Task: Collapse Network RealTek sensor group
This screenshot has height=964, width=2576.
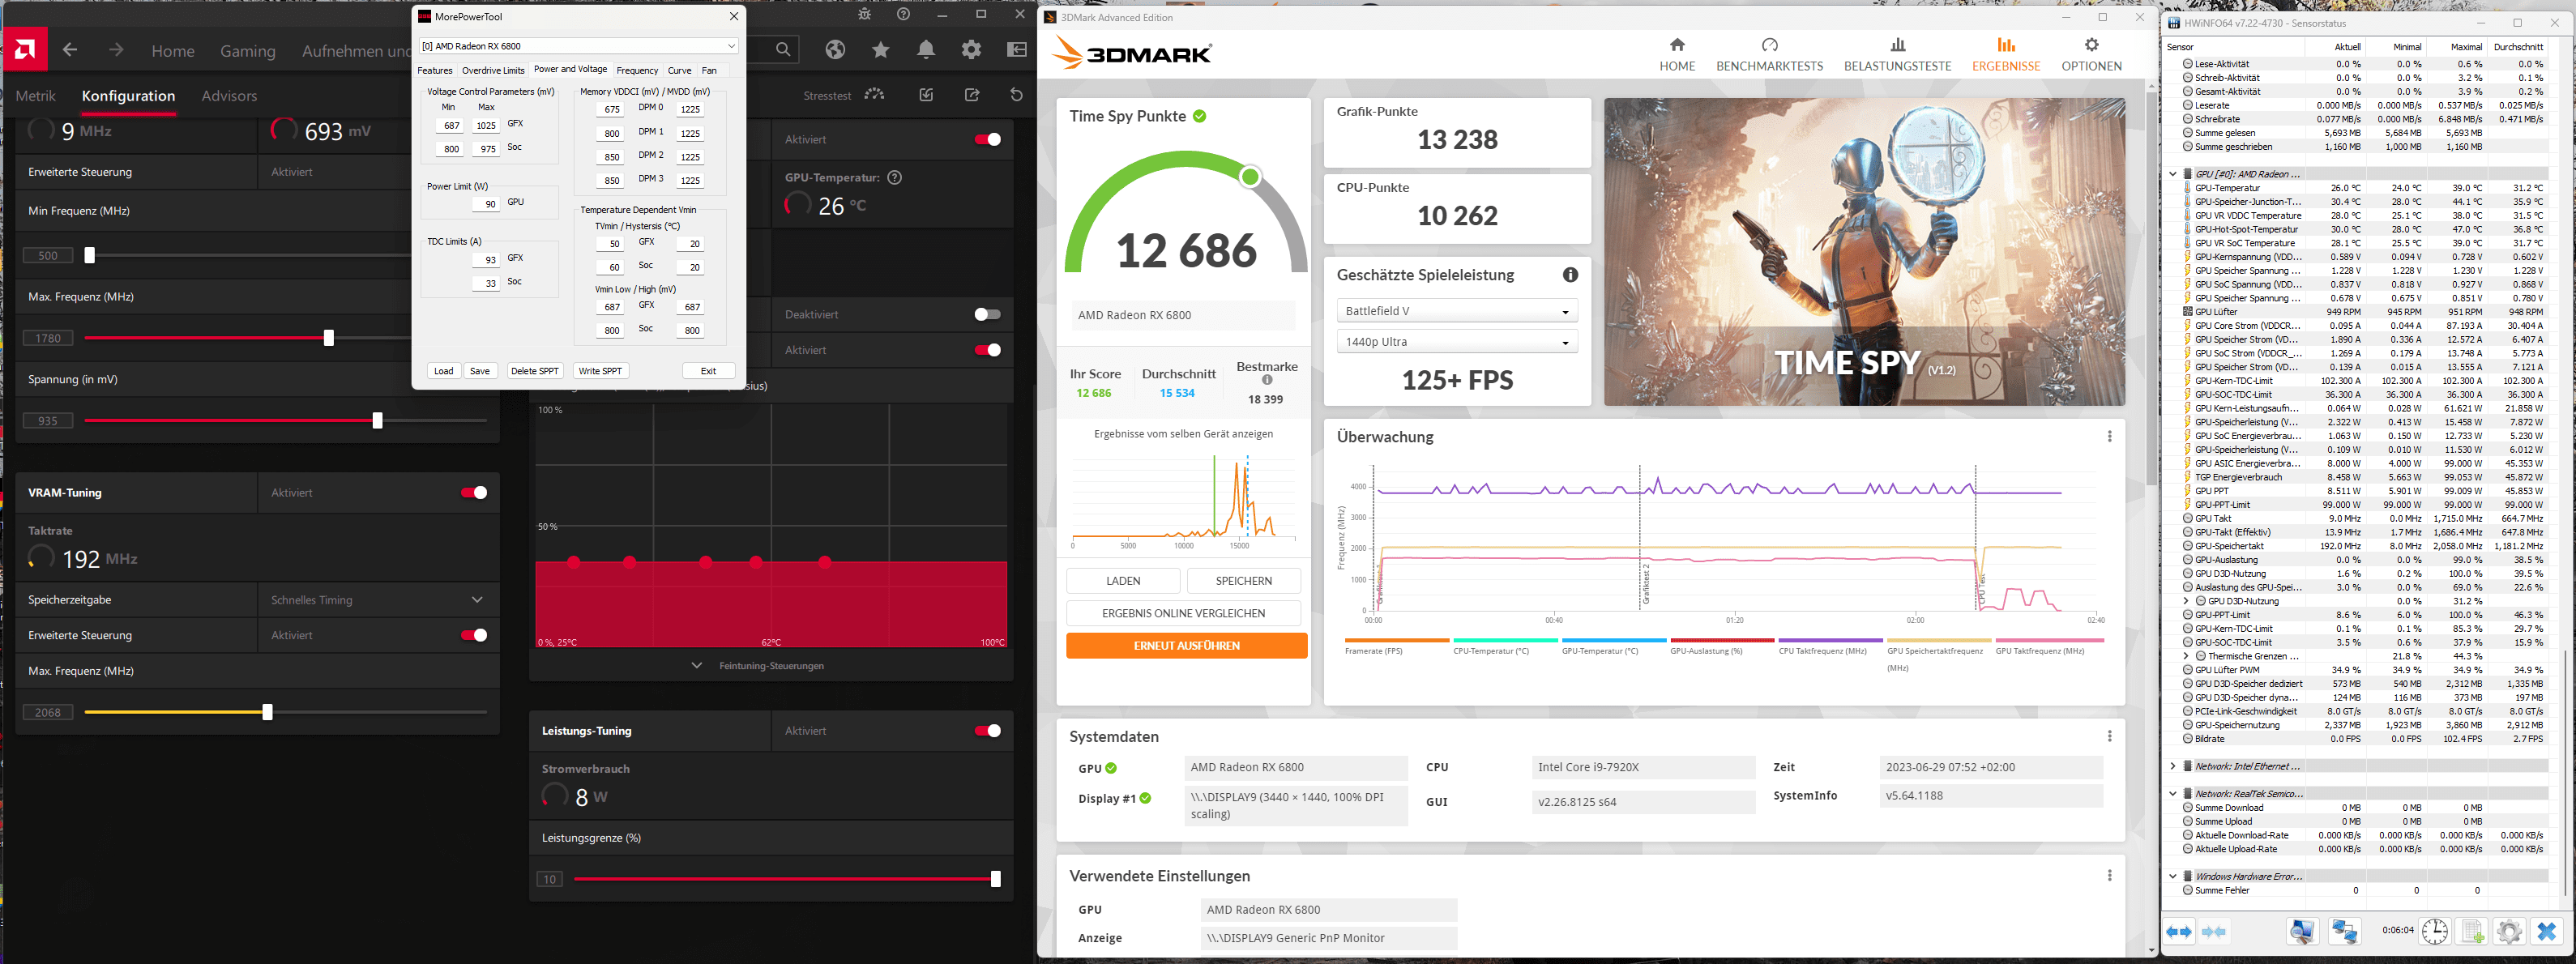Action: [x=2173, y=794]
